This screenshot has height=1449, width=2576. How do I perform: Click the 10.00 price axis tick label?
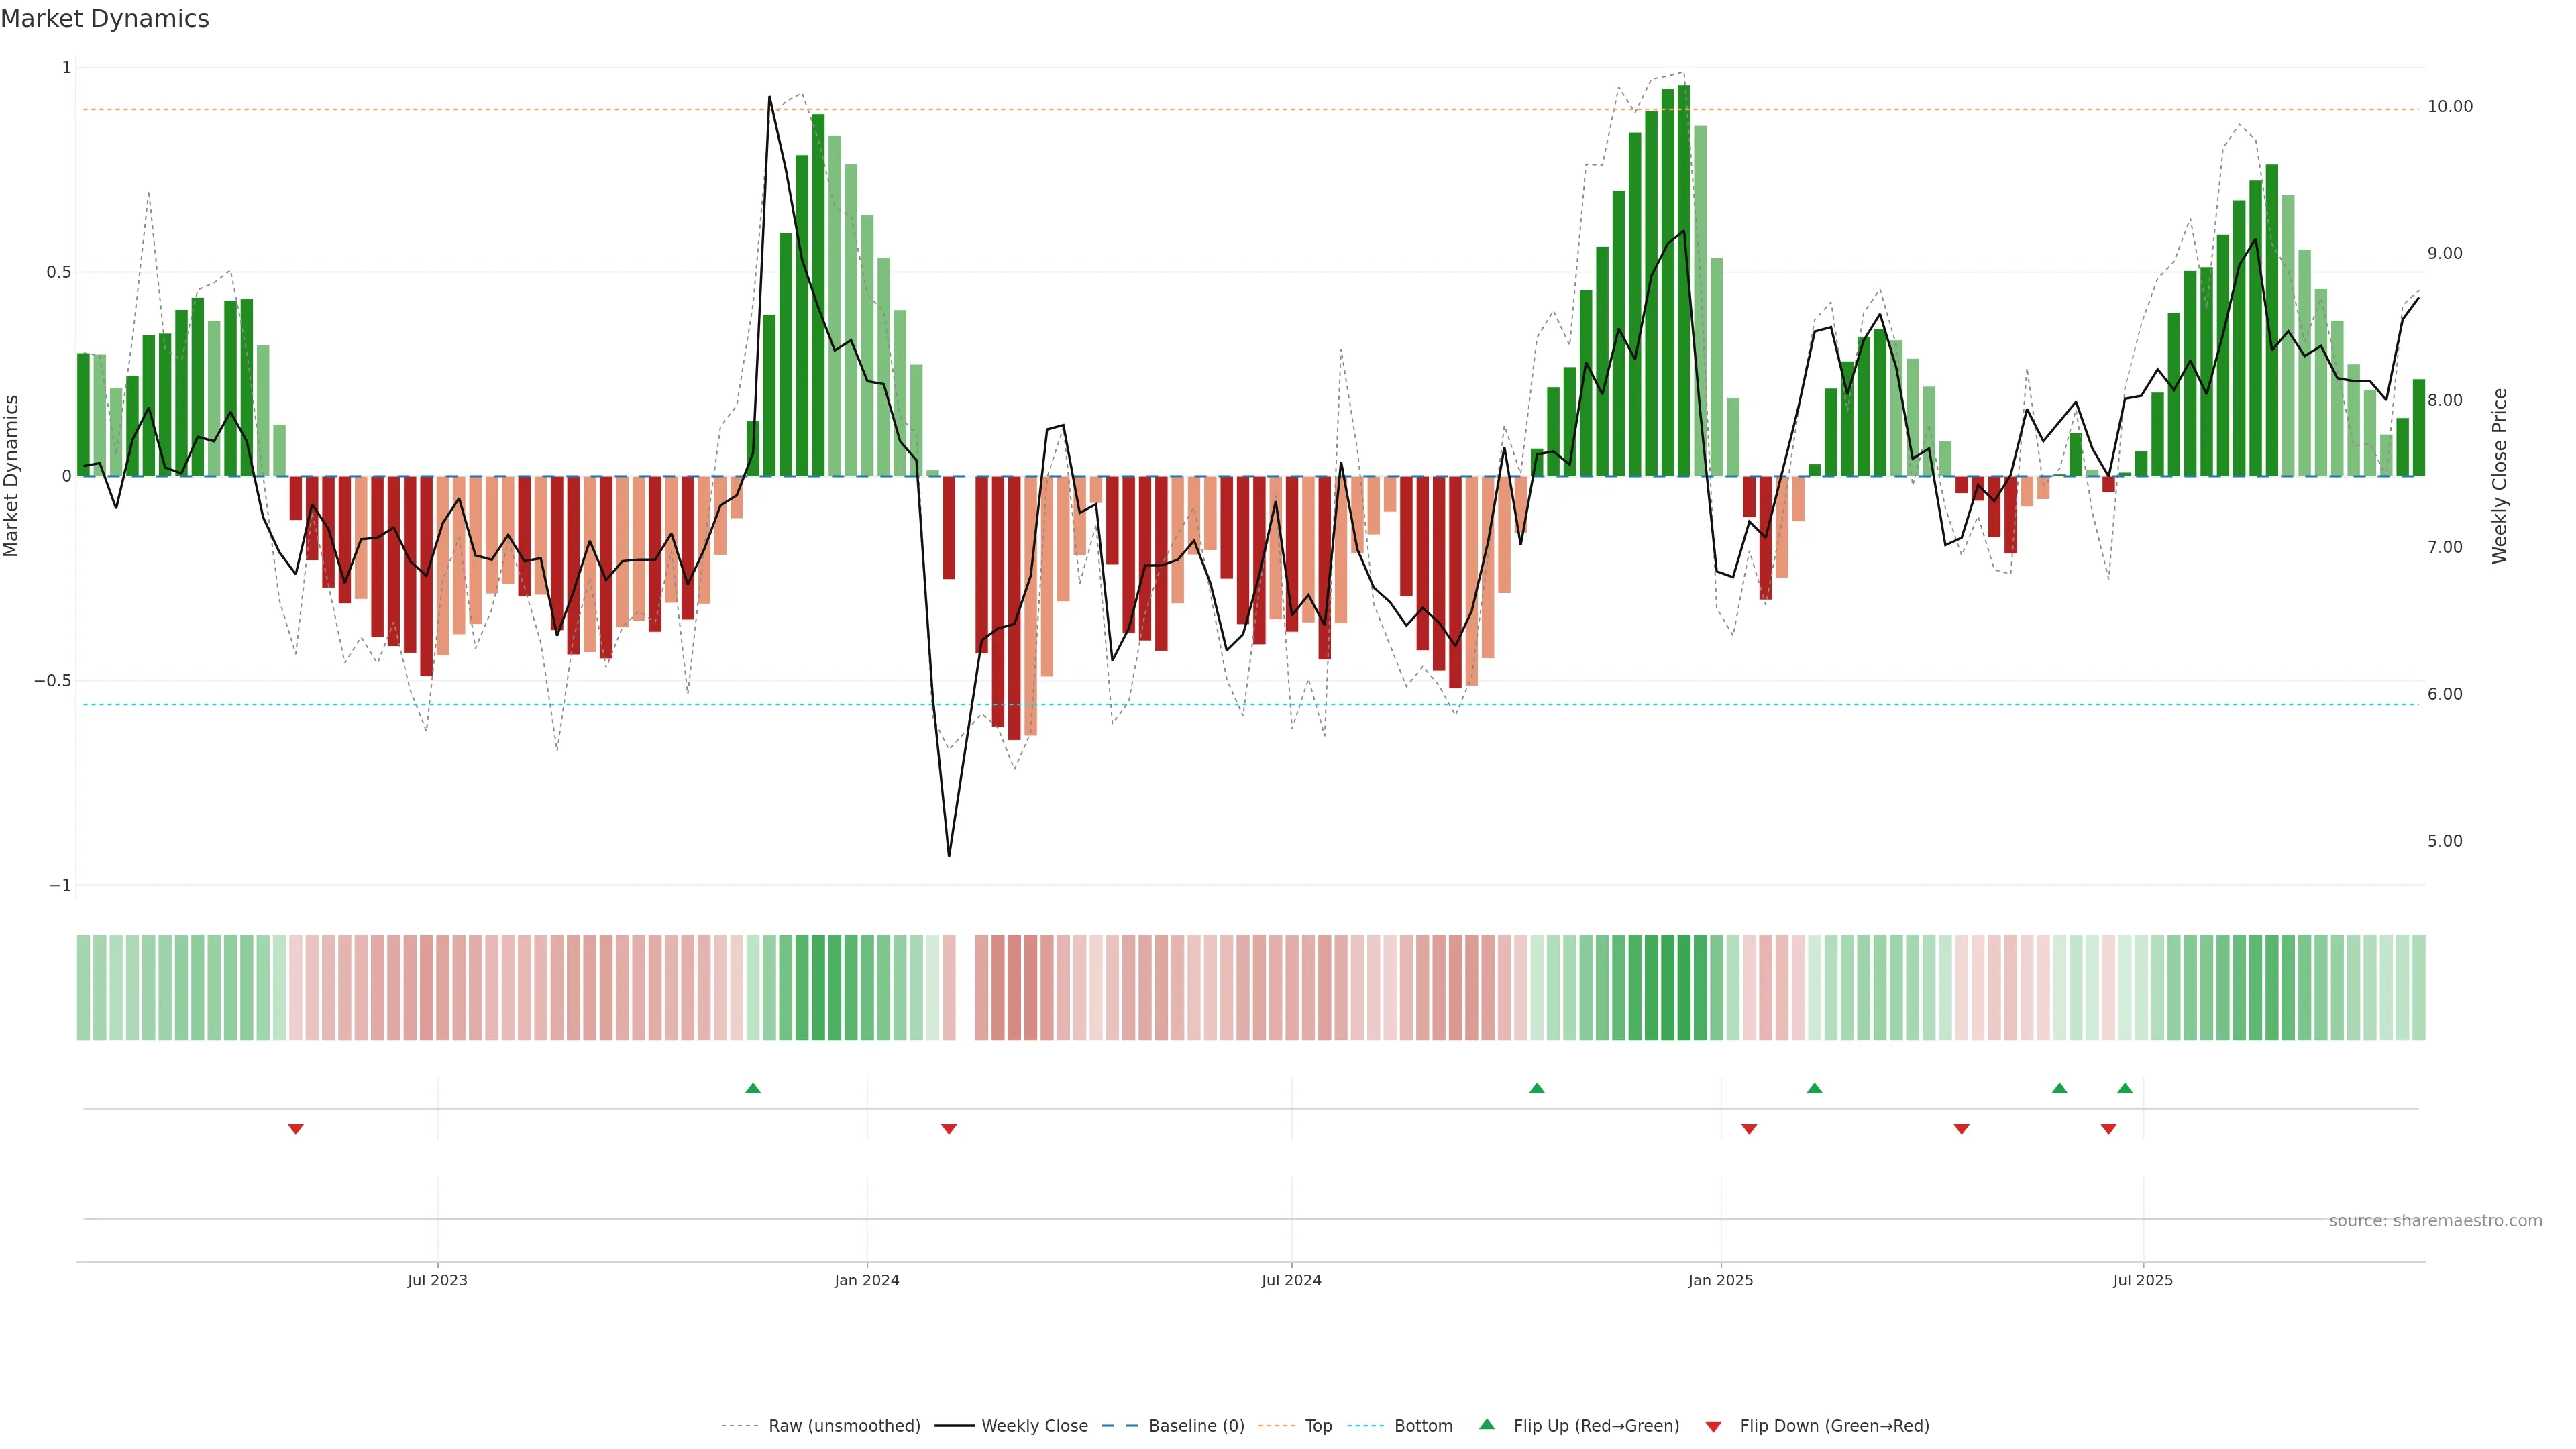click(2449, 107)
